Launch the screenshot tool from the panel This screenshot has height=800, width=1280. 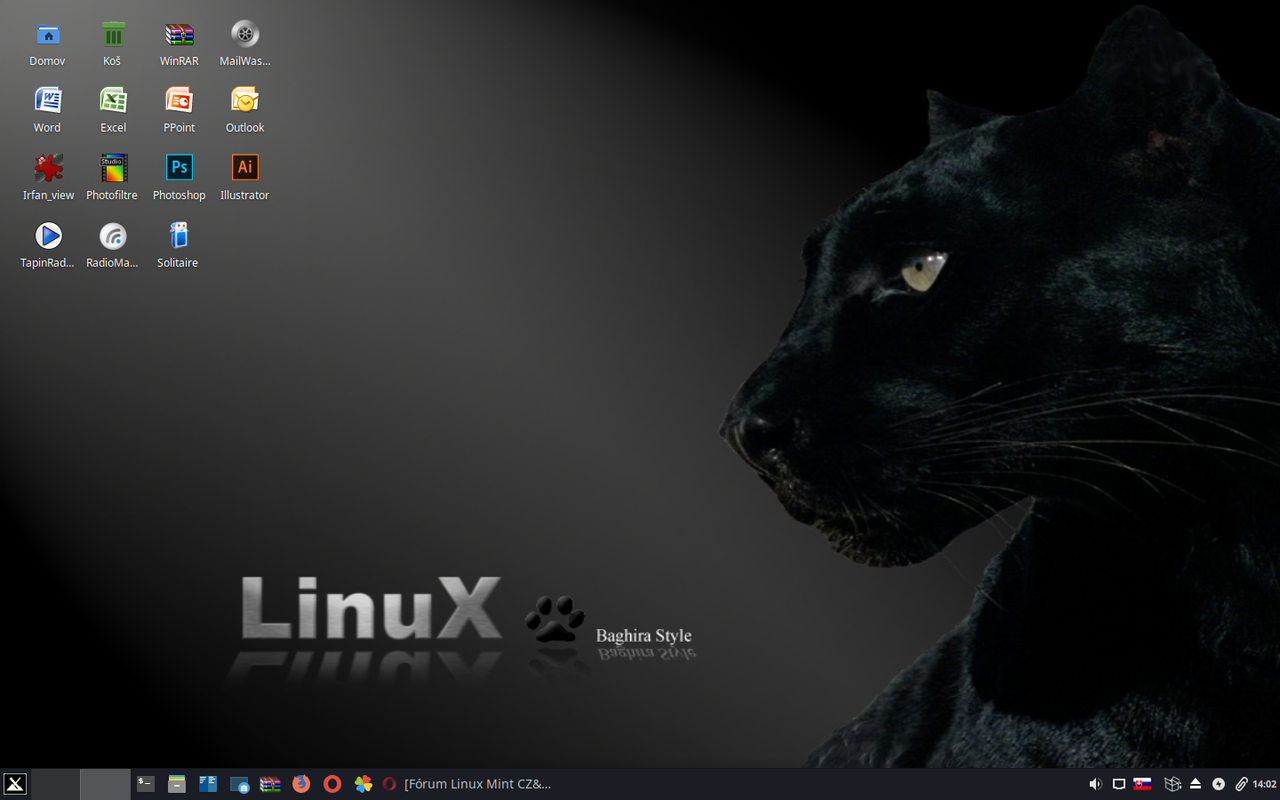tap(239, 785)
